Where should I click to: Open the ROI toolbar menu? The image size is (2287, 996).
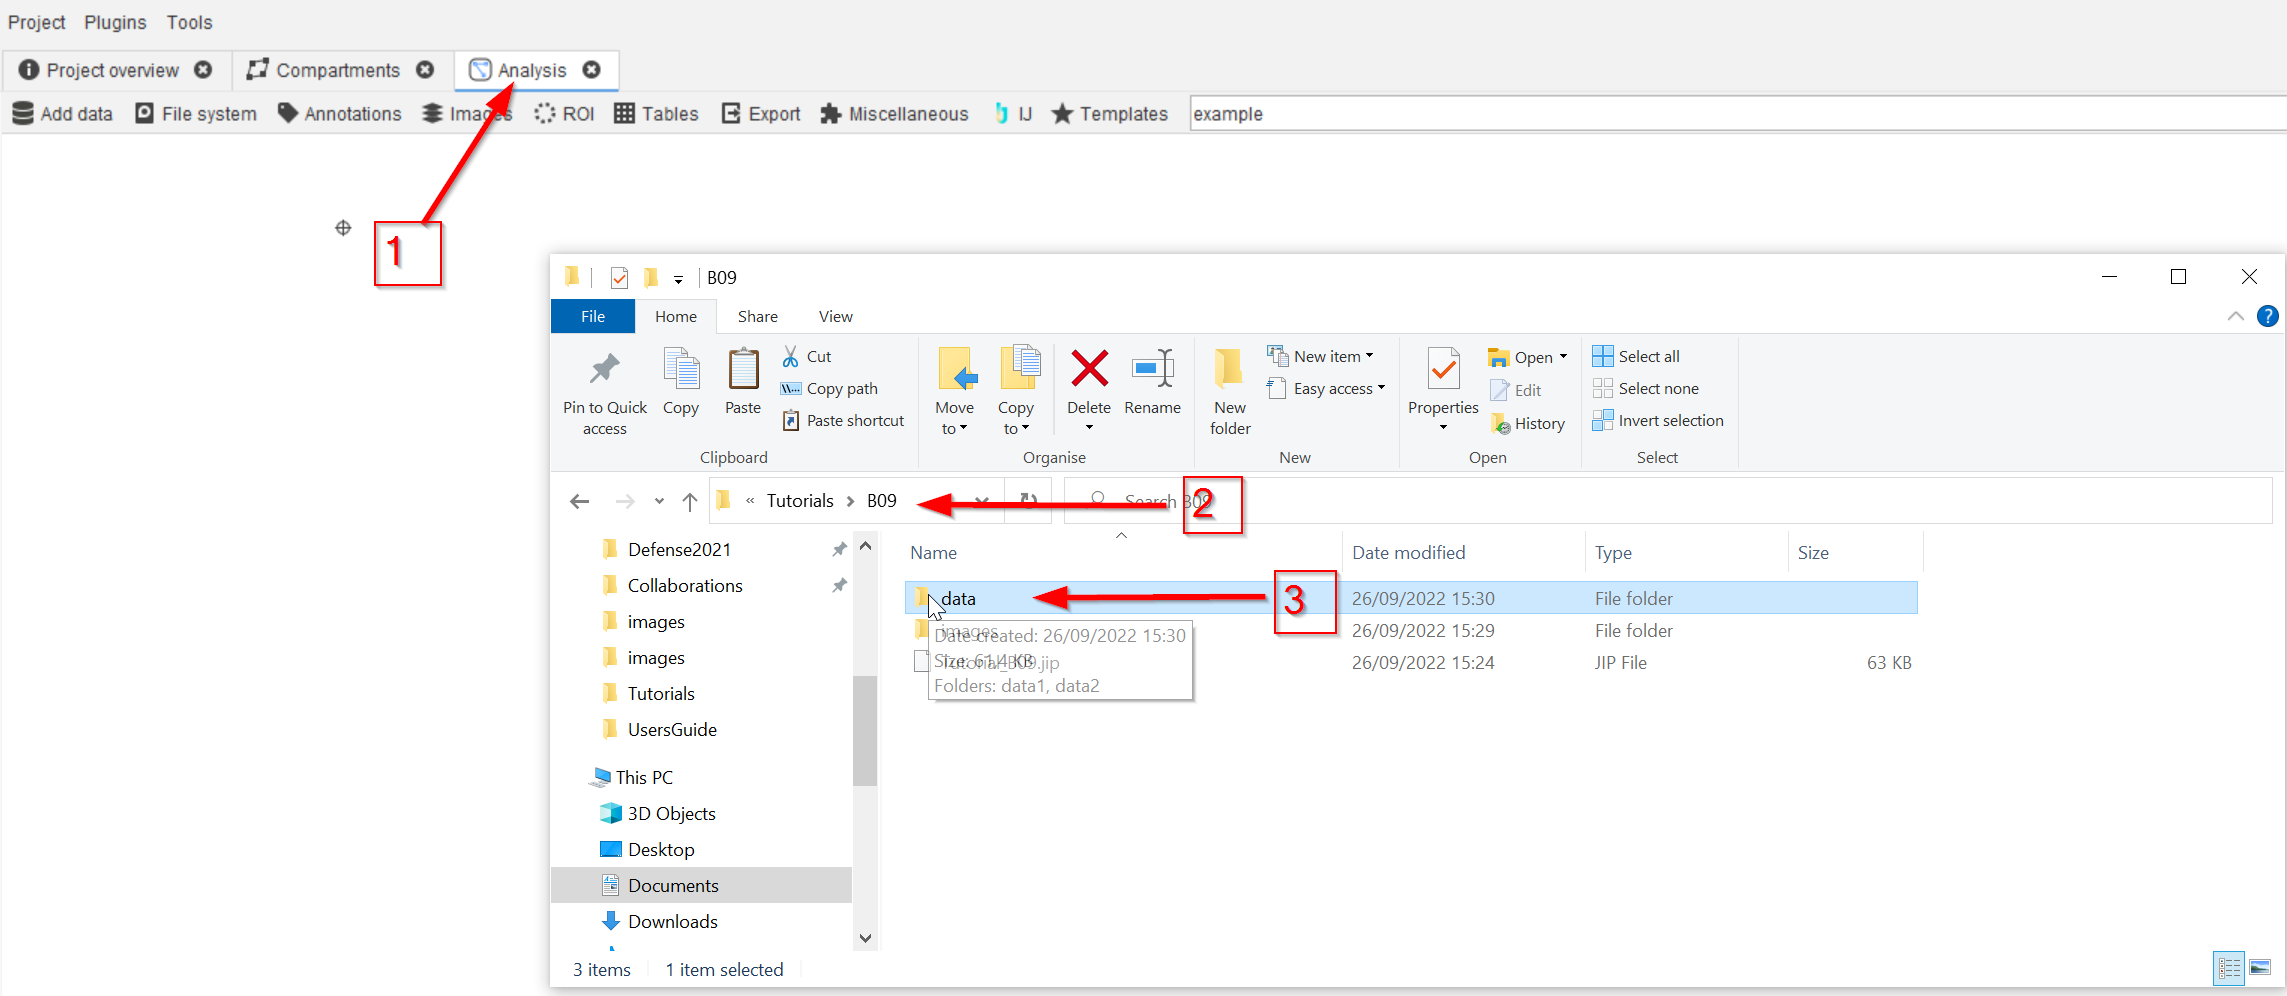click(x=565, y=114)
